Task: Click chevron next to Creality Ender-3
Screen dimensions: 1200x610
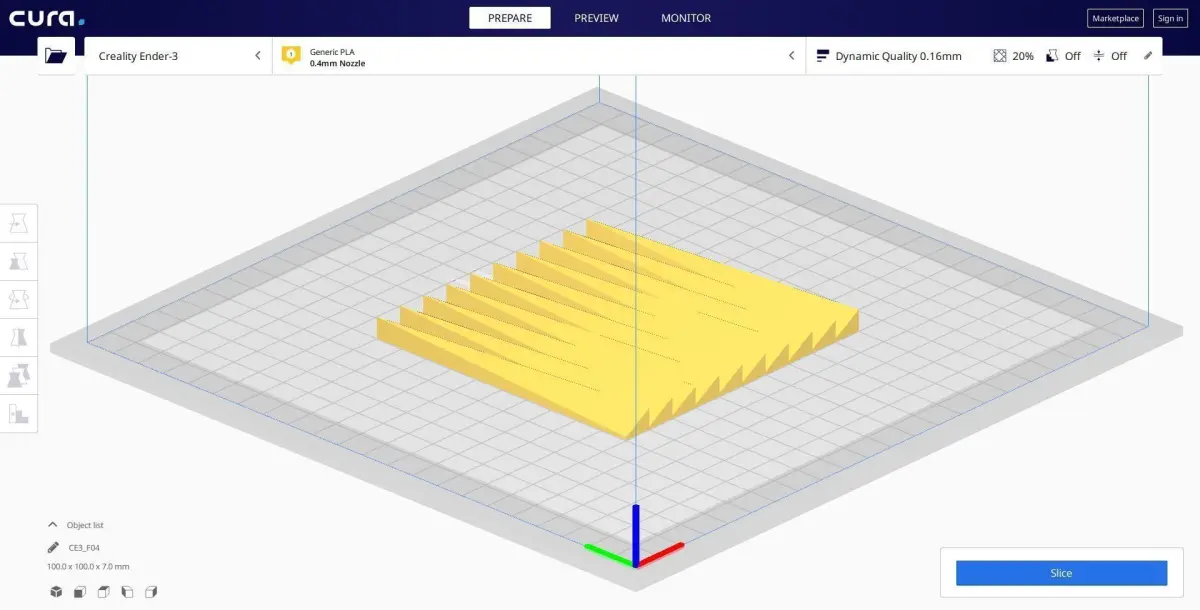Action: [258, 56]
